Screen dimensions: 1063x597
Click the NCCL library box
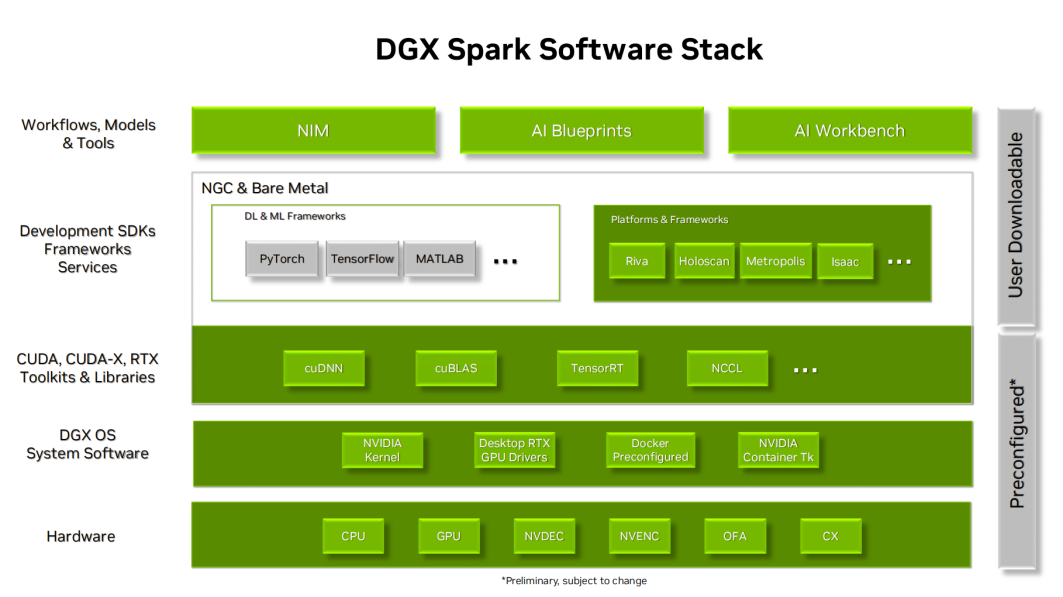[727, 368]
